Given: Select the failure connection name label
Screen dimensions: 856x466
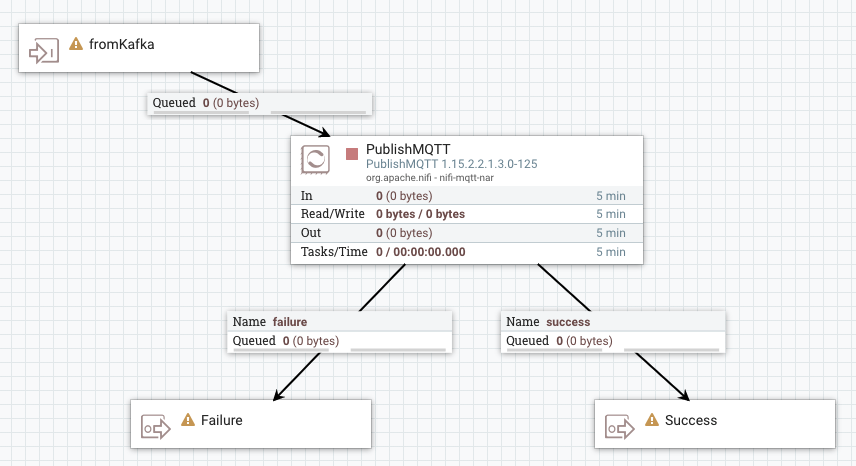Looking at the screenshot, I should (289, 322).
